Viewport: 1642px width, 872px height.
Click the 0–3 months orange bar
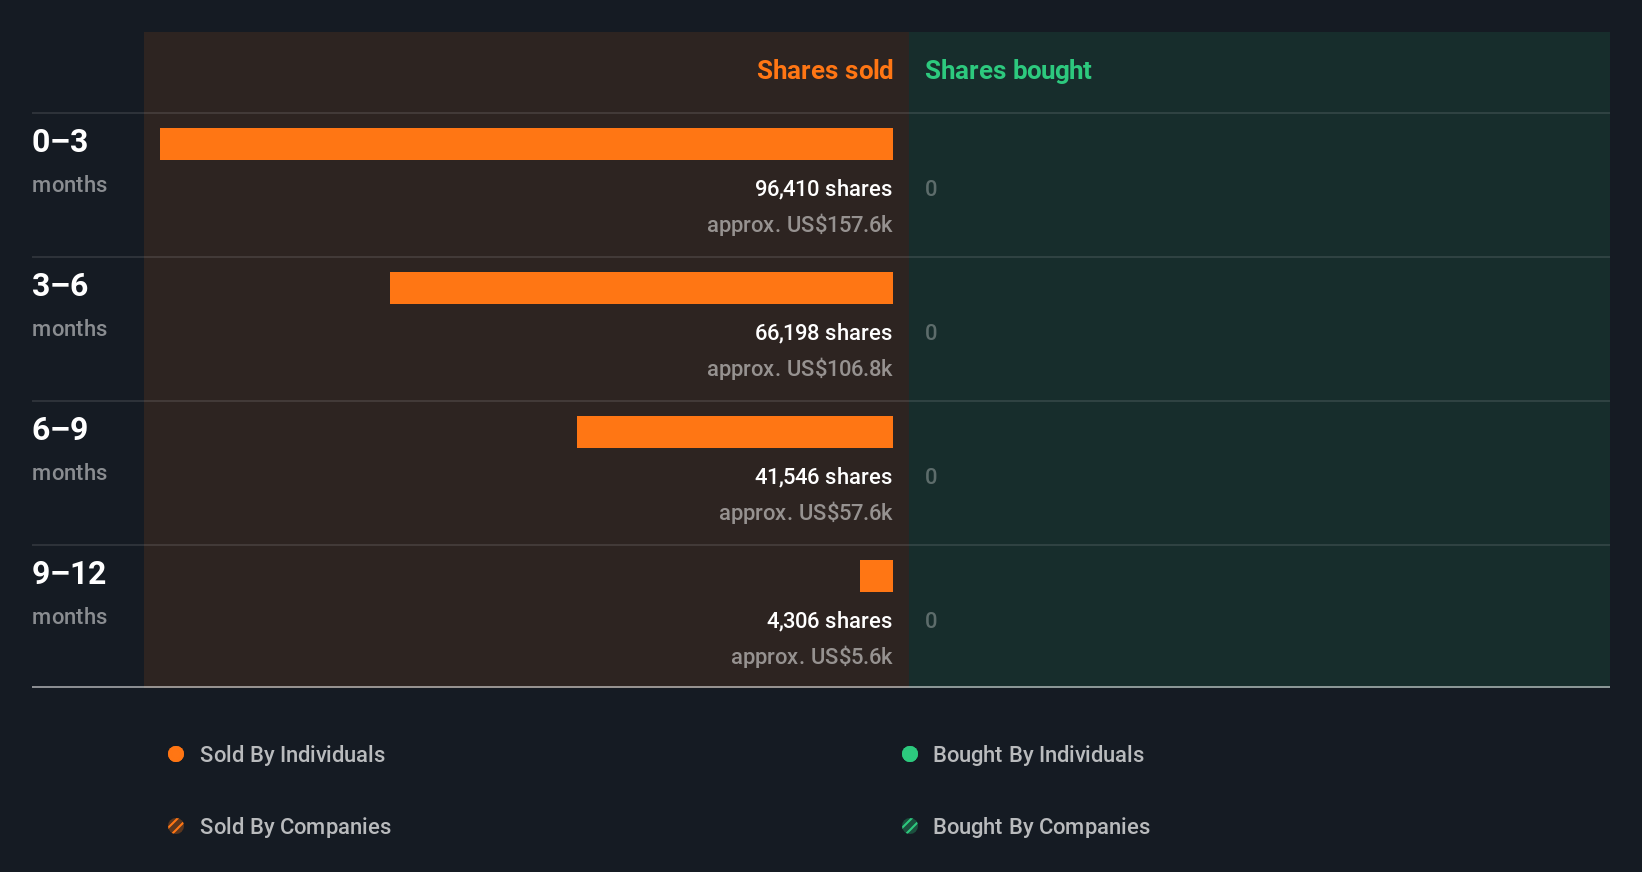[x=526, y=144]
